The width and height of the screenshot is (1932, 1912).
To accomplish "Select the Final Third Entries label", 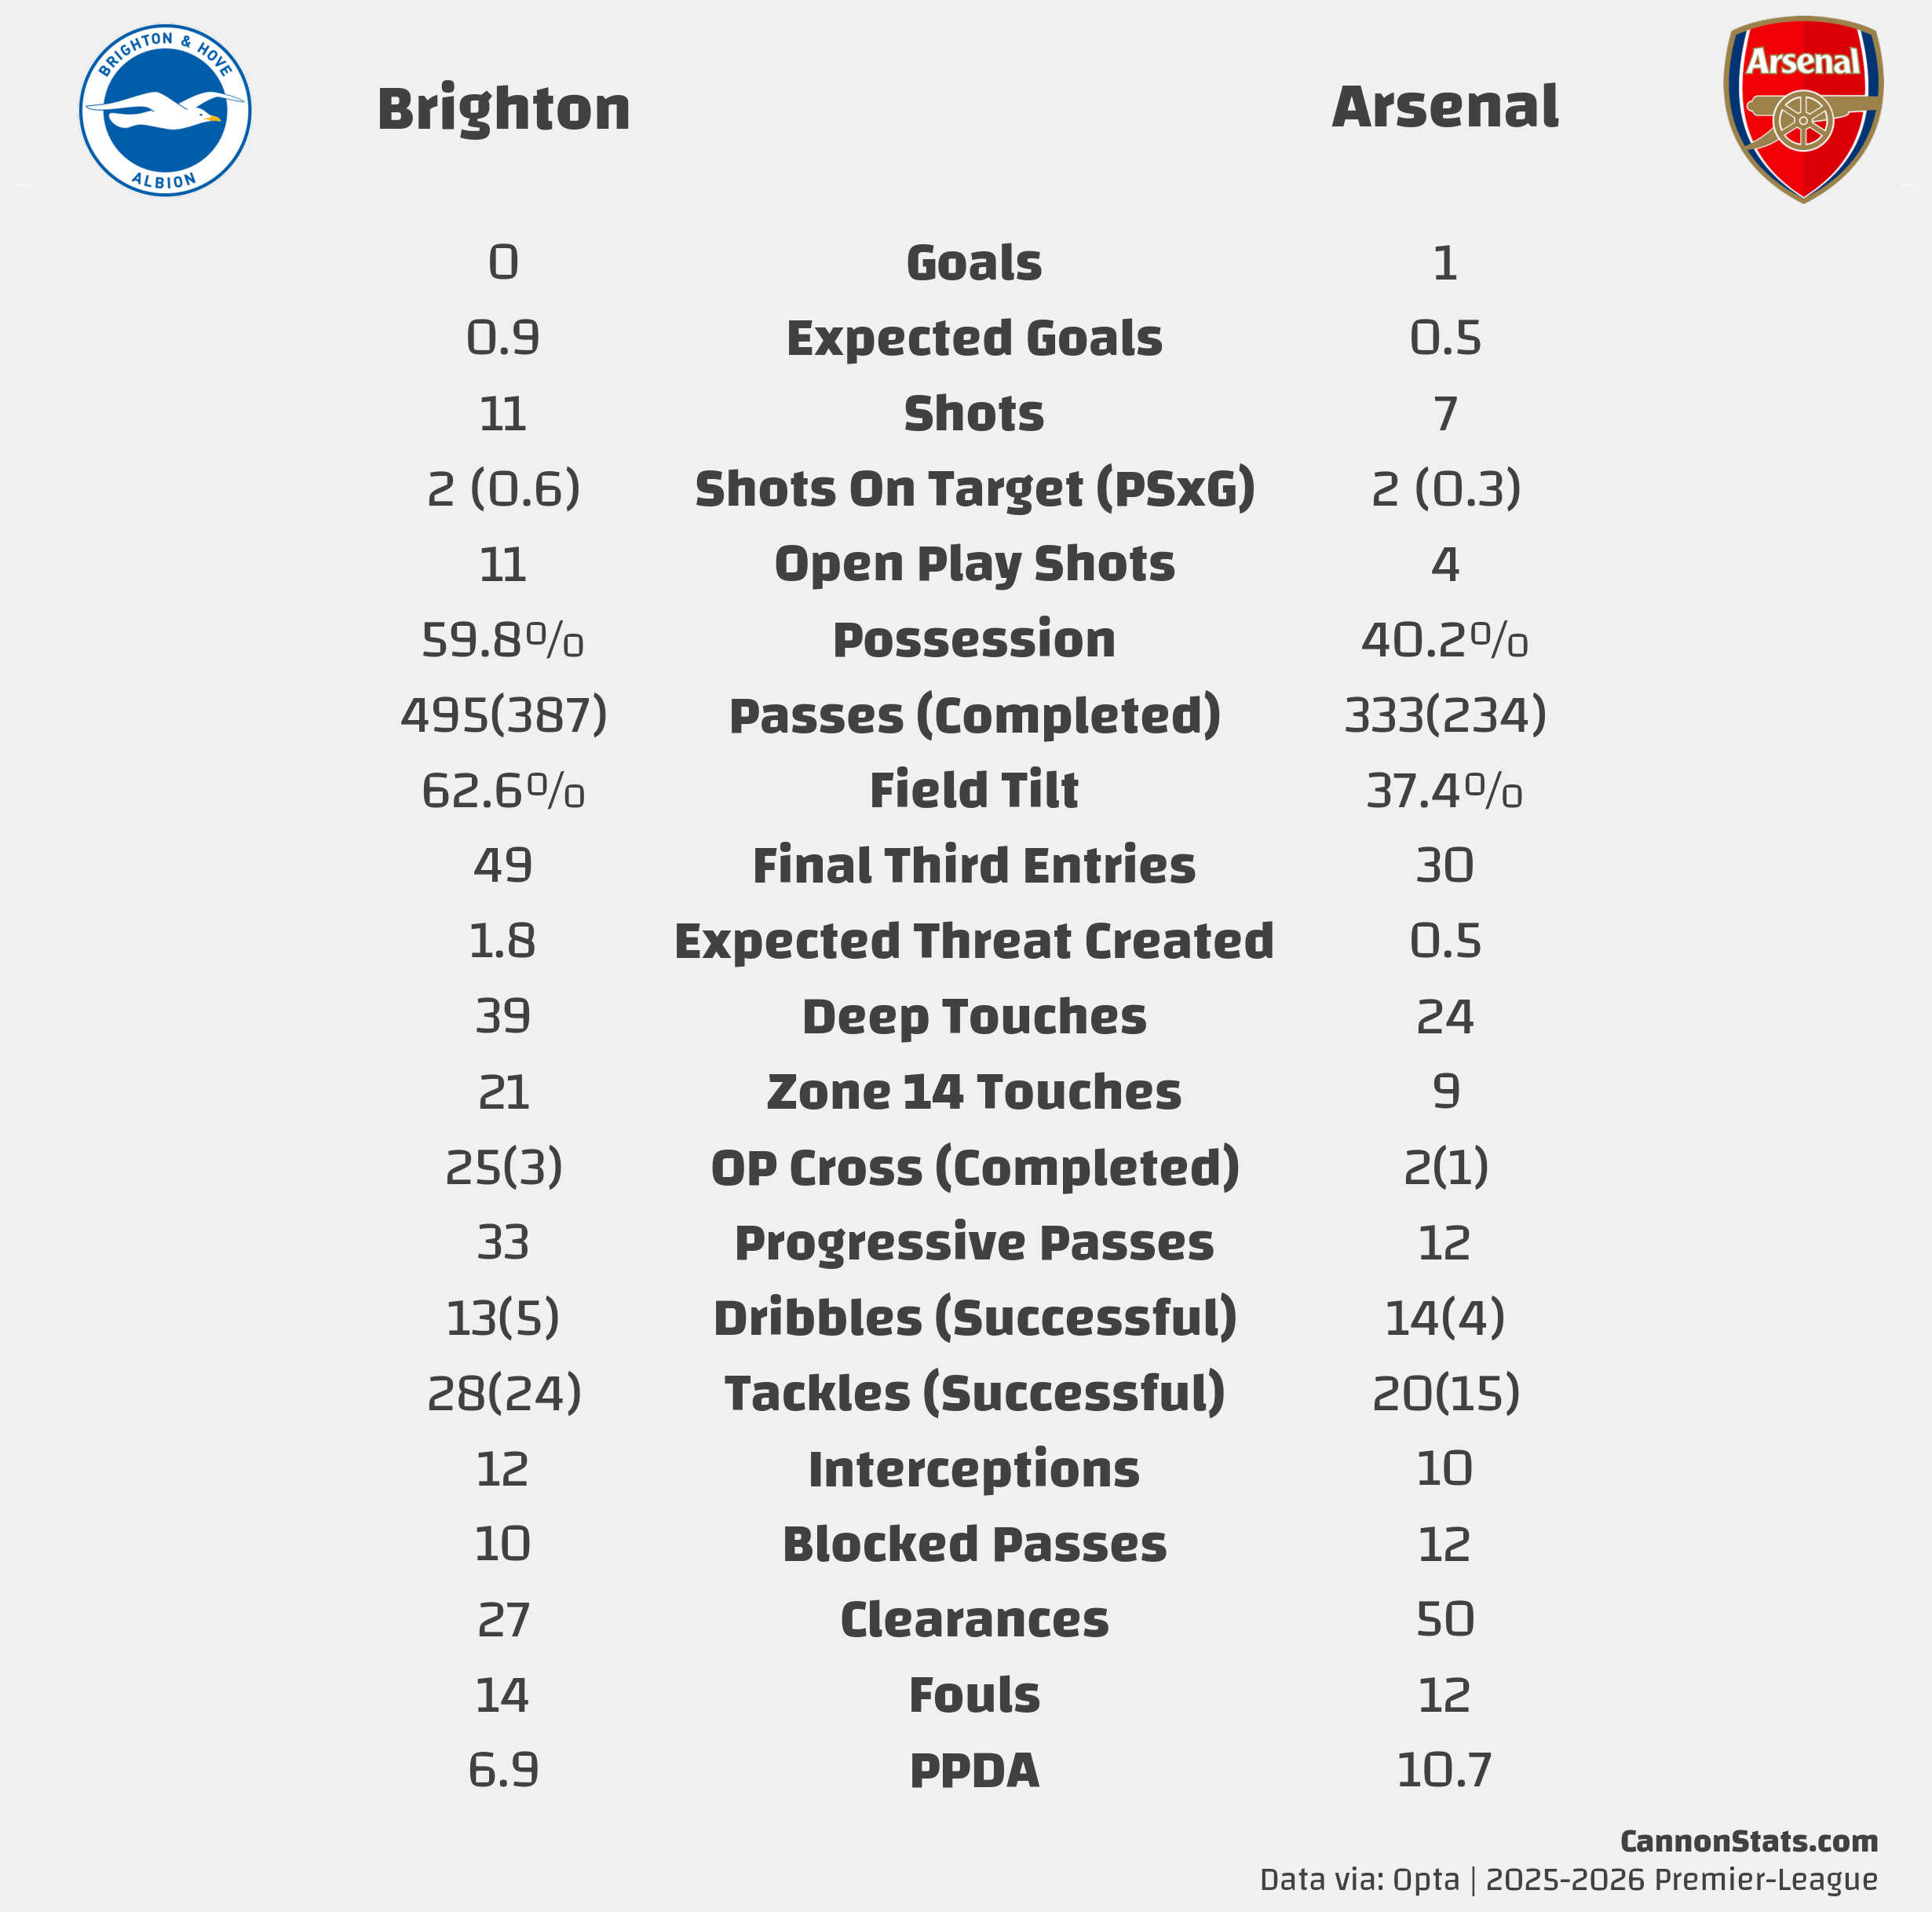I will tap(974, 865).
